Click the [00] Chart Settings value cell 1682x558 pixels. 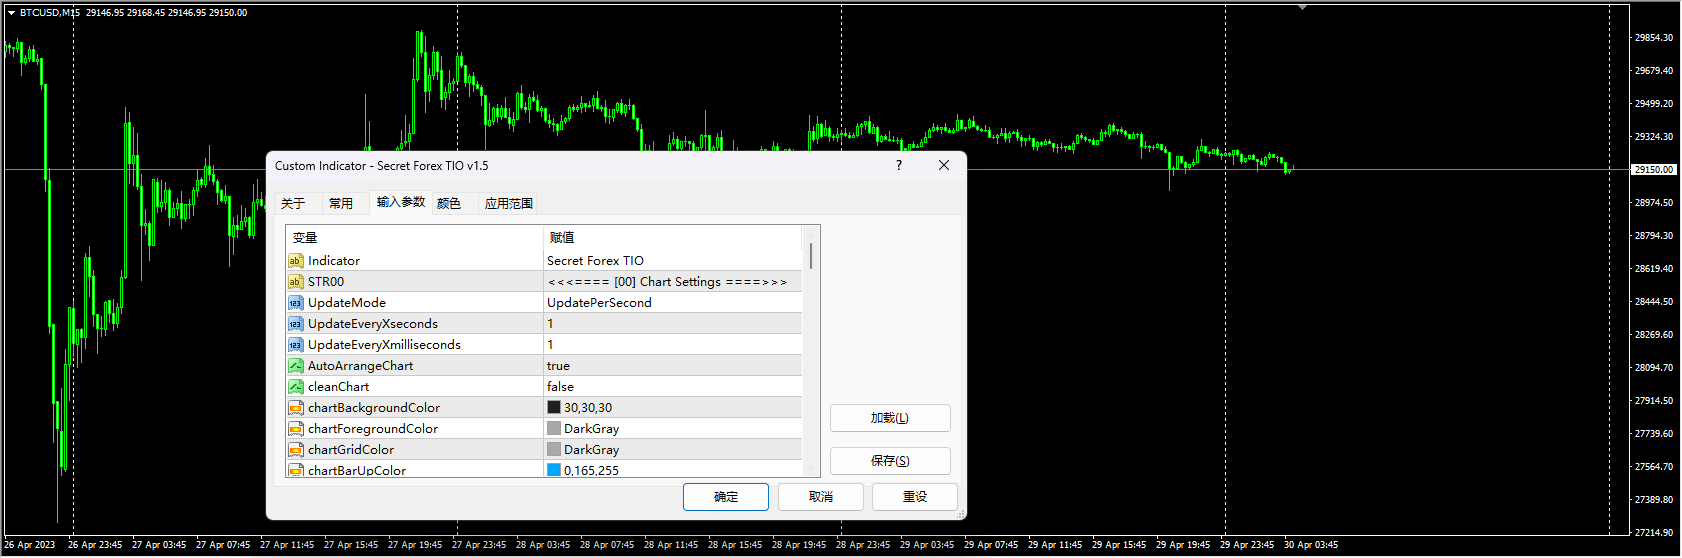pos(672,282)
